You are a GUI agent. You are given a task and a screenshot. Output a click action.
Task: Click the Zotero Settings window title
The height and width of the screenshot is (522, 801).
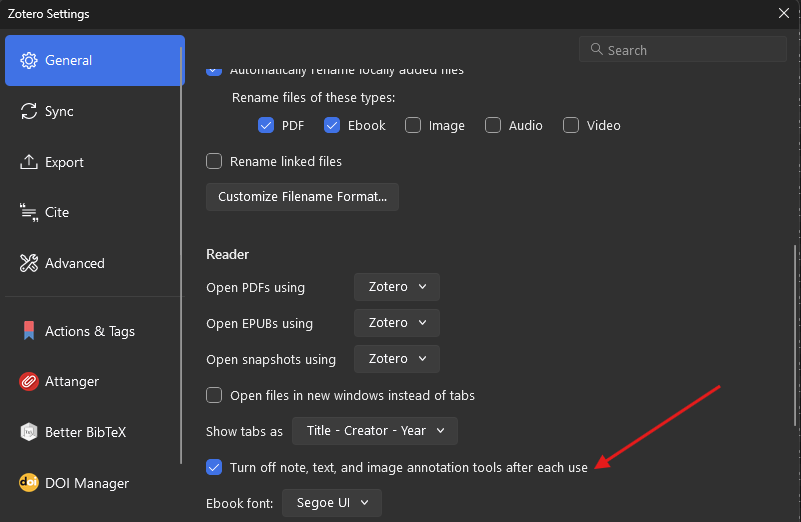tap(49, 14)
